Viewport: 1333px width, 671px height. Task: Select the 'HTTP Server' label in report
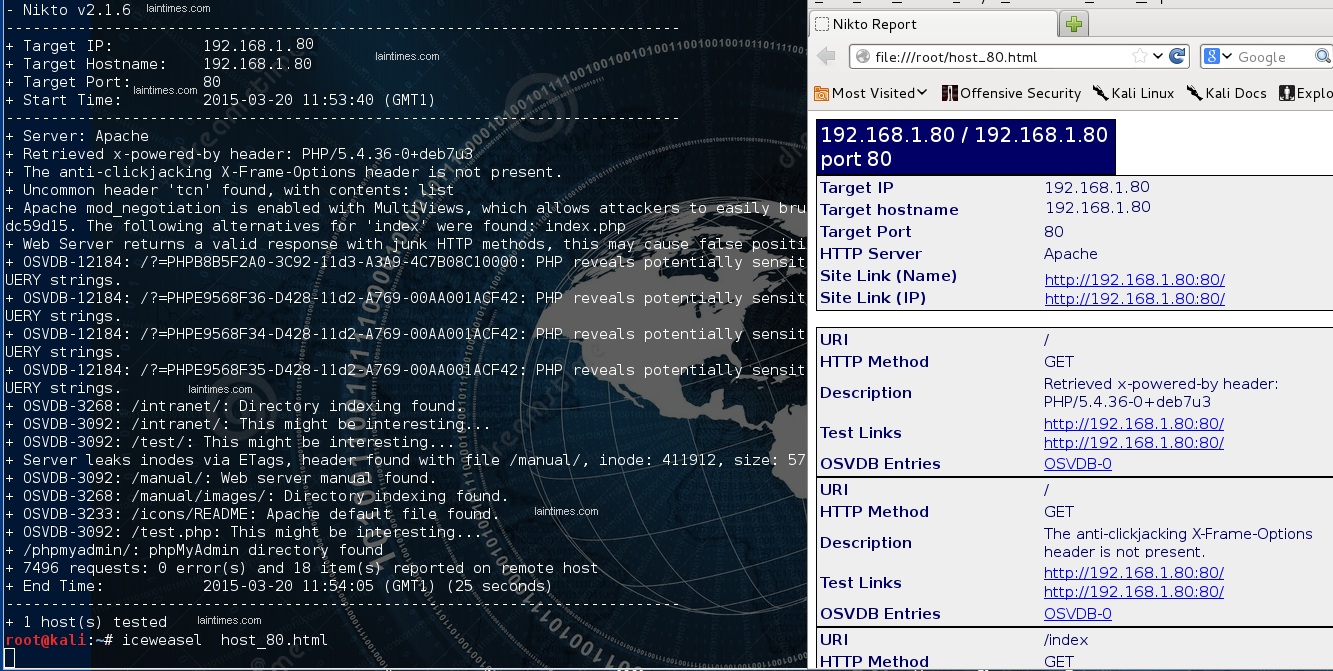(x=871, y=254)
